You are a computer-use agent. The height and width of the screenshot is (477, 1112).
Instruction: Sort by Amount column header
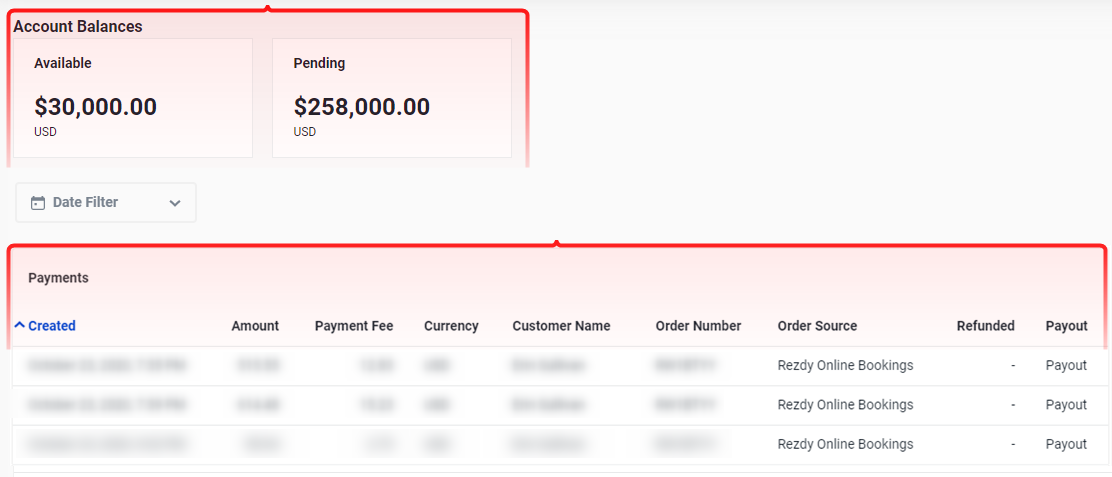click(255, 326)
